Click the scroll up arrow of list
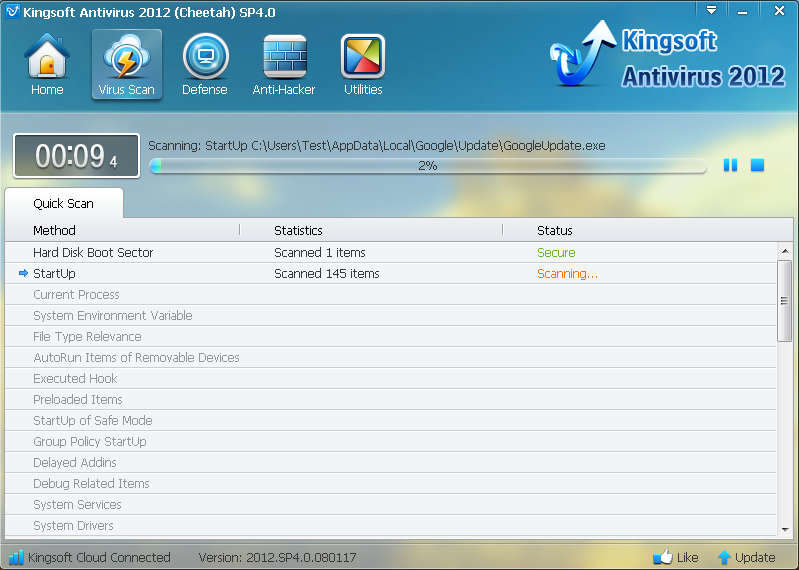 (785, 251)
